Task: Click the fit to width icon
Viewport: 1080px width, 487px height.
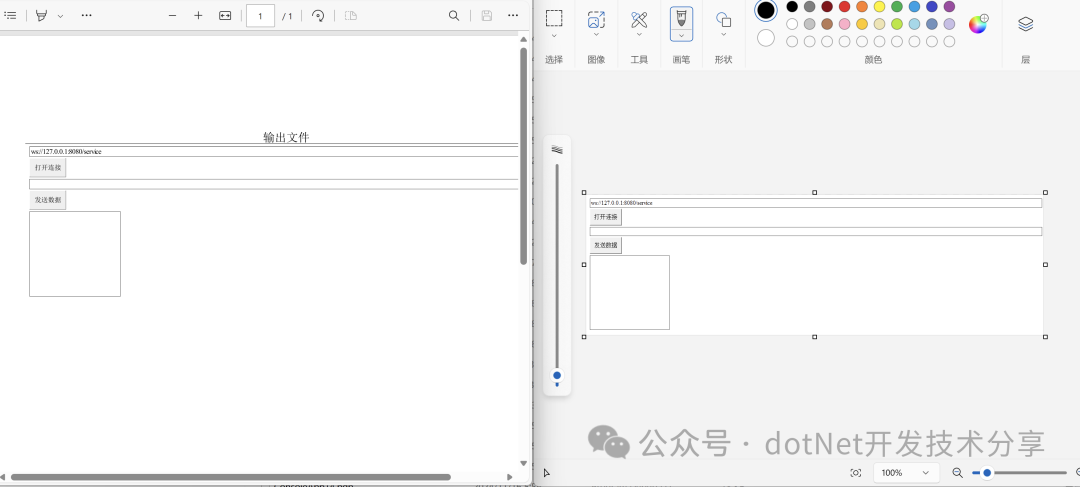Action: [225, 16]
